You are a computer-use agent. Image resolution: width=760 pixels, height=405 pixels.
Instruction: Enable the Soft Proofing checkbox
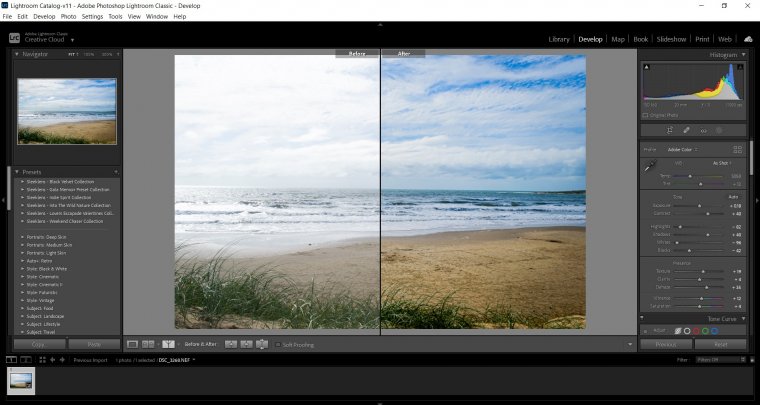click(x=278, y=344)
